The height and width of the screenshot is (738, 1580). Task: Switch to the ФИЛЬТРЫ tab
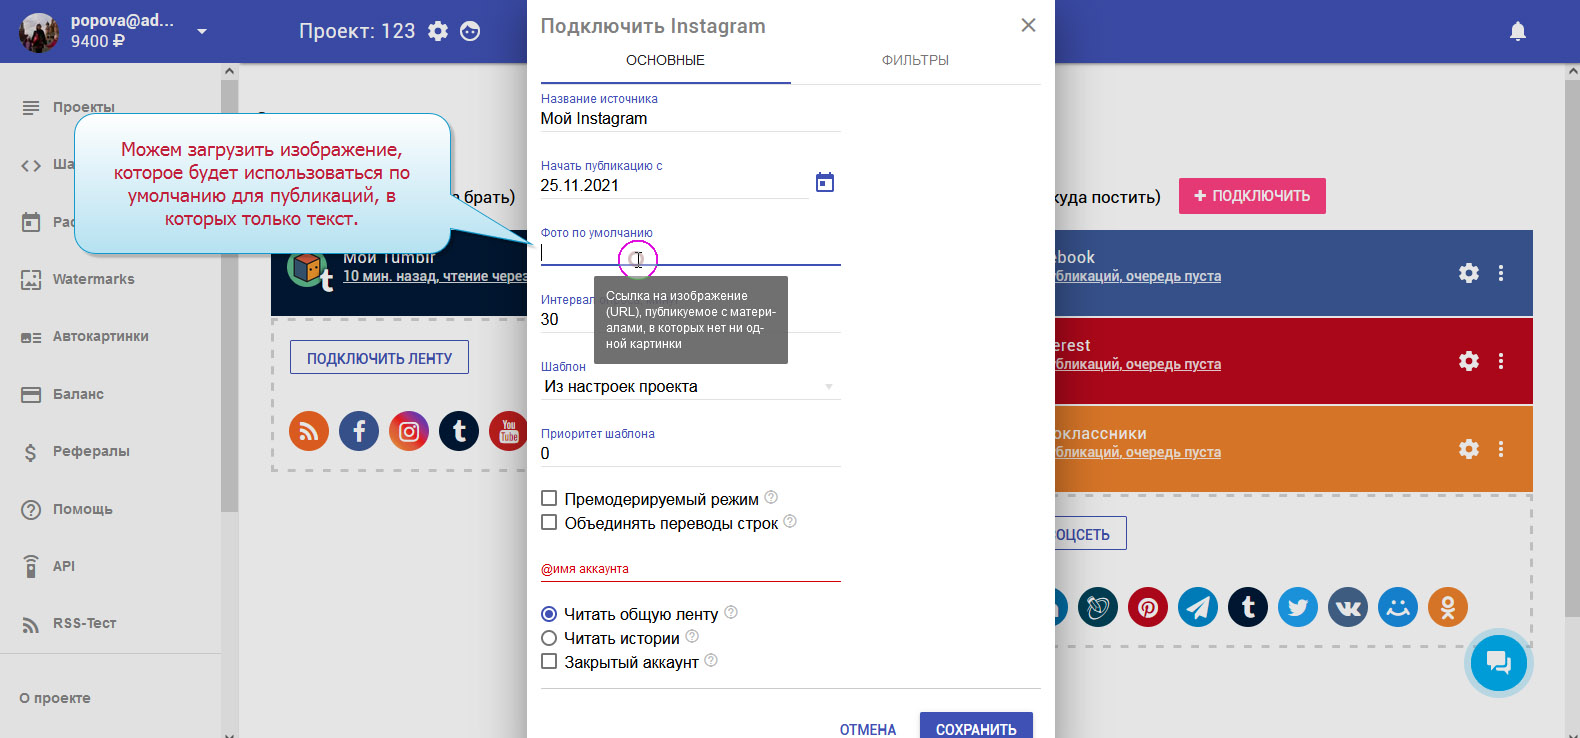915,60
